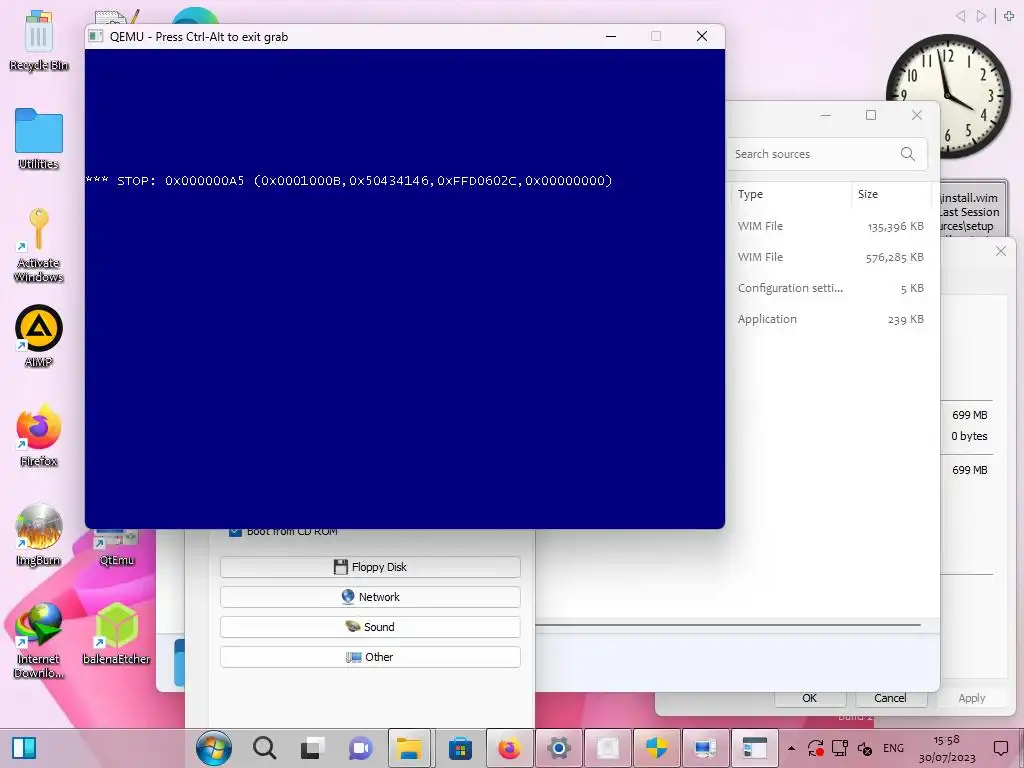Open the Other settings button
This screenshot has height=768, width=1024.
(370, 657)
